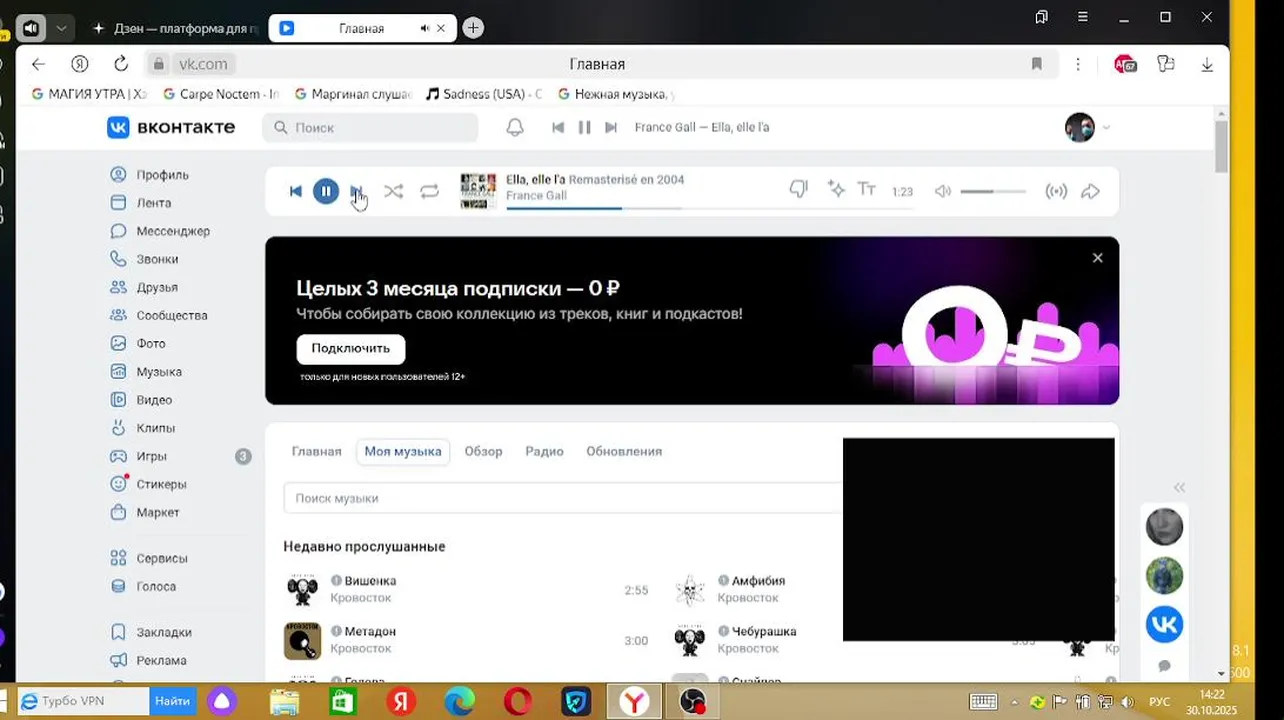Screen dimensions: 1284x720
Task: Collapse the right chat sidebar chevrons
Action: [x=1179, y=487]
